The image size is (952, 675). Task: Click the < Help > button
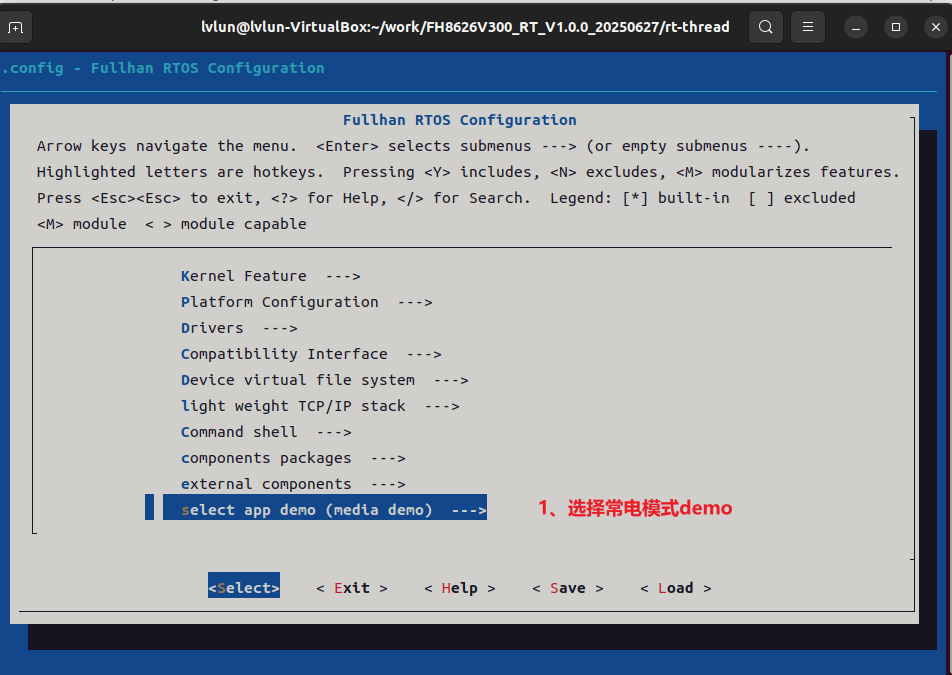460,588
